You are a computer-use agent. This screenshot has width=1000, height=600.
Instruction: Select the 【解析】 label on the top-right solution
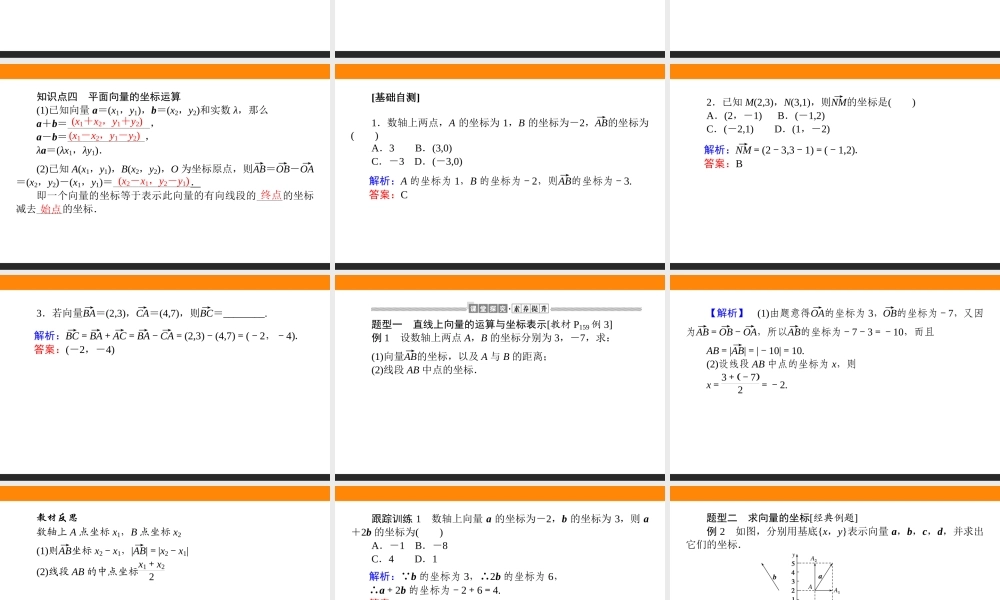pyautogui.click(x=722, y=313)
